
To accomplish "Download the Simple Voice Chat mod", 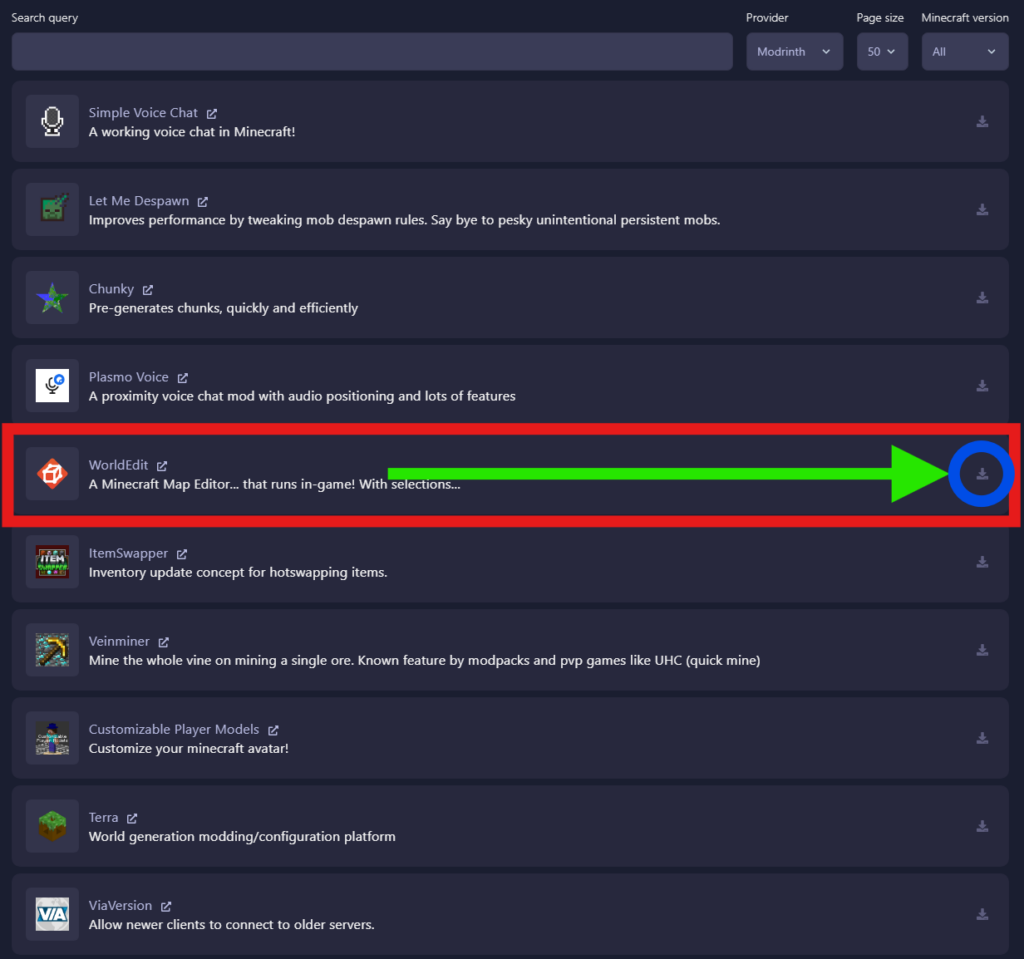I will click(x=982, y=121).
